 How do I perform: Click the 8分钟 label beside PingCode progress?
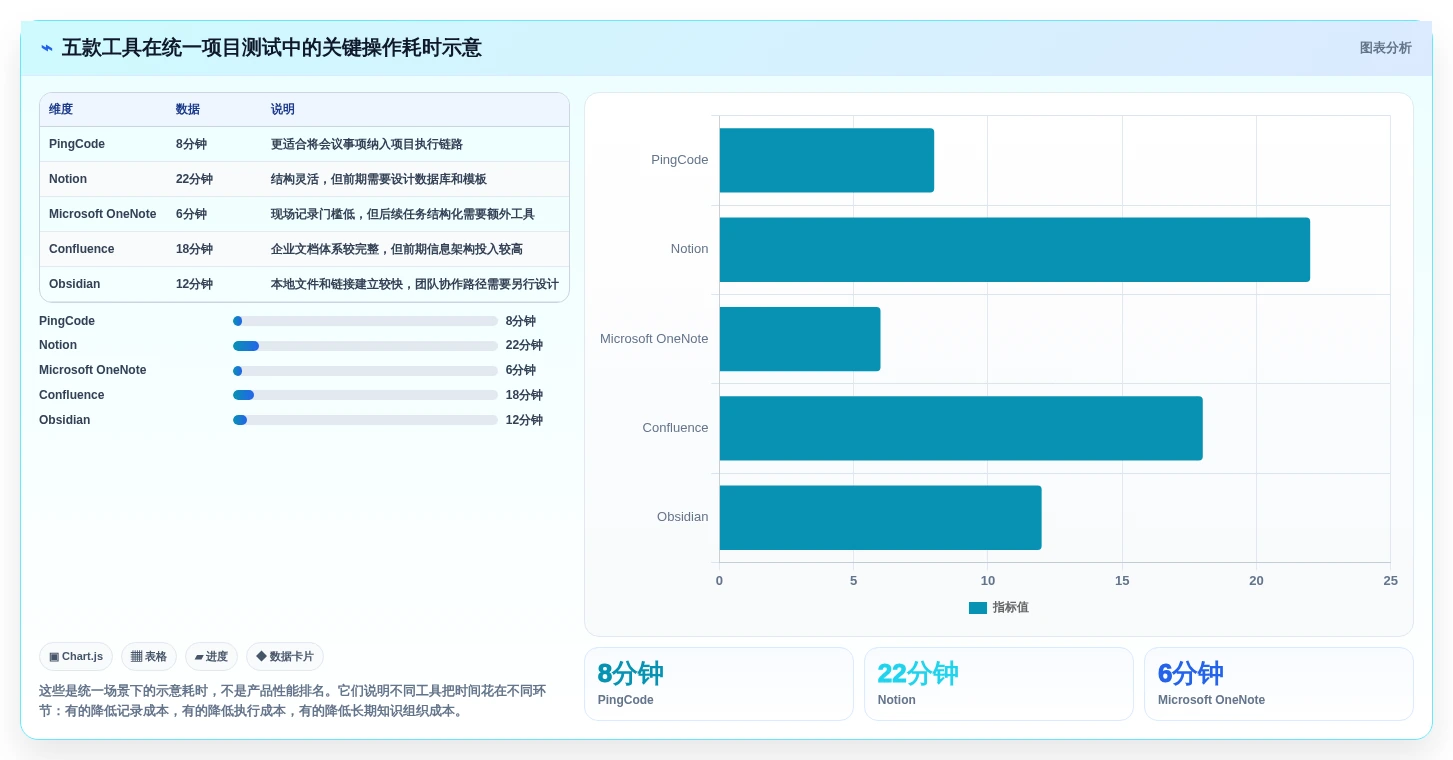(x=521, y=321)
